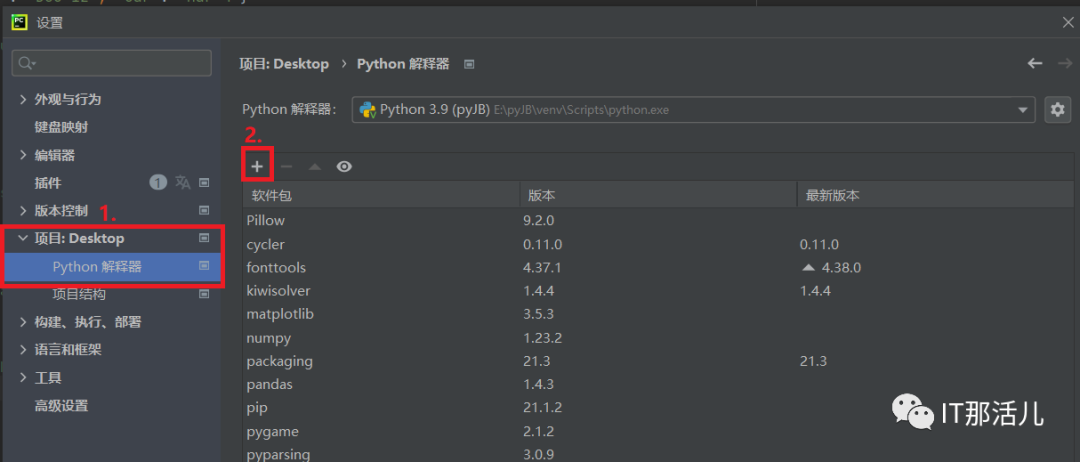1080x462 pixels.
Task: Collapse the 项目: Desktop tree node
Action: click(24, 239)
